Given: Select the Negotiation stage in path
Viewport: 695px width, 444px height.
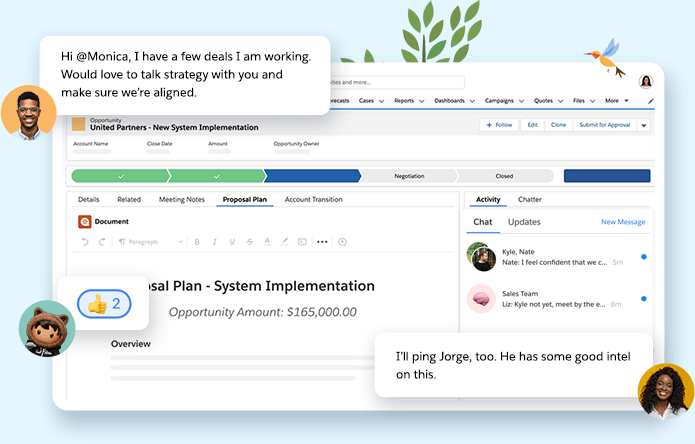Looking at the screenshot, I should (x=408, y=176).
